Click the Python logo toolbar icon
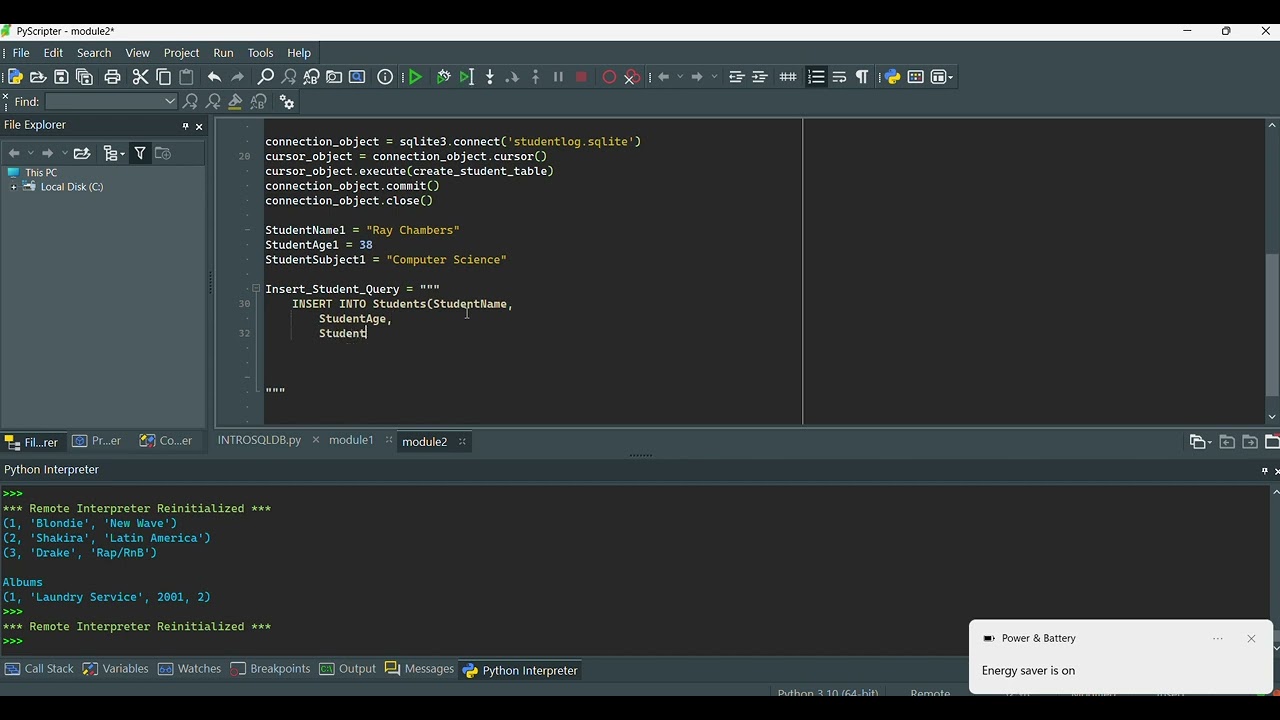The height and width of the screenshot is (720, 1280). (892, 77)
